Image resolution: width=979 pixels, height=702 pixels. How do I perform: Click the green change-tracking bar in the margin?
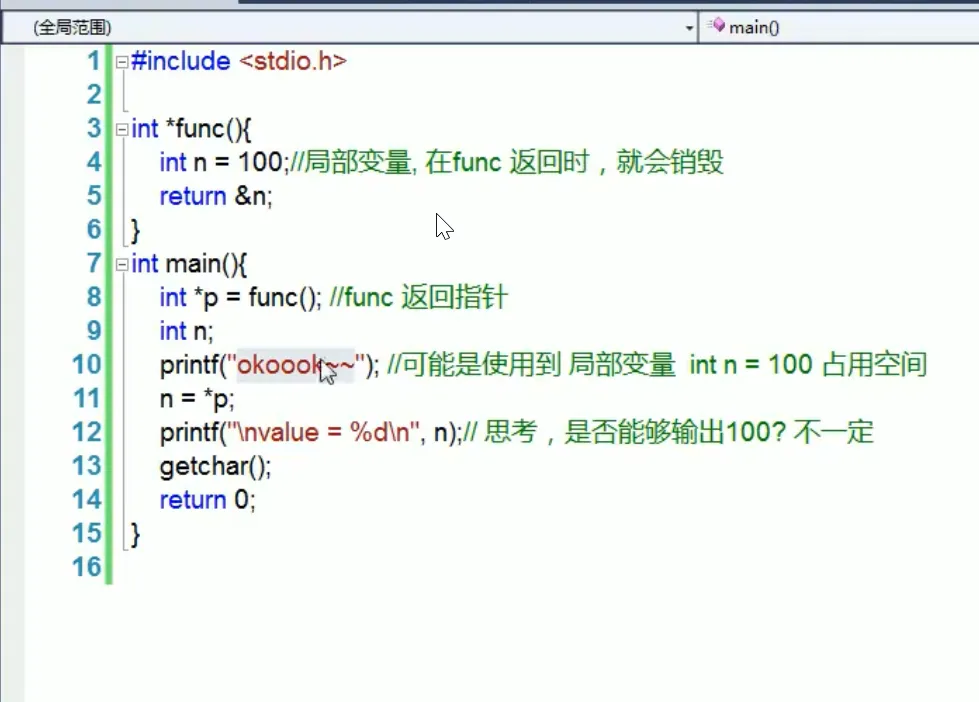(110, 300)
